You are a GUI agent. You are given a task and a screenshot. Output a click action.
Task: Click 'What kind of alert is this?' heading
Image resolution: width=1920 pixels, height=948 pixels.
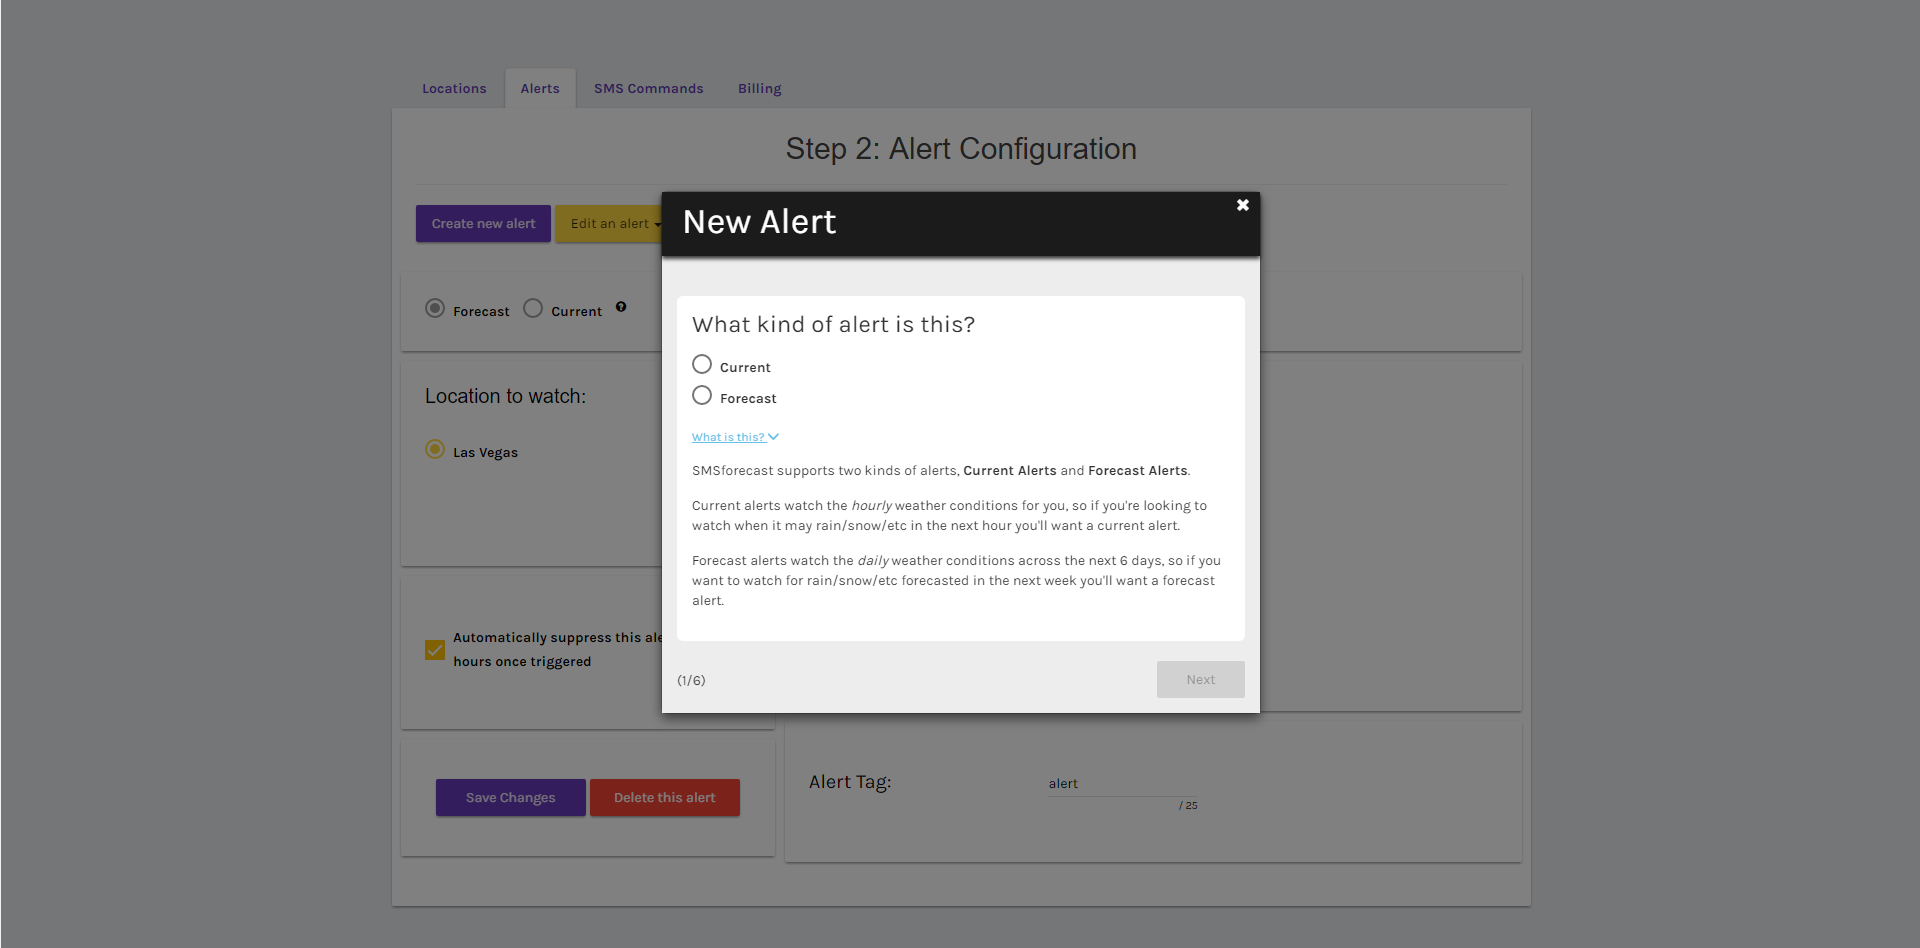click(x=833, y=325)
